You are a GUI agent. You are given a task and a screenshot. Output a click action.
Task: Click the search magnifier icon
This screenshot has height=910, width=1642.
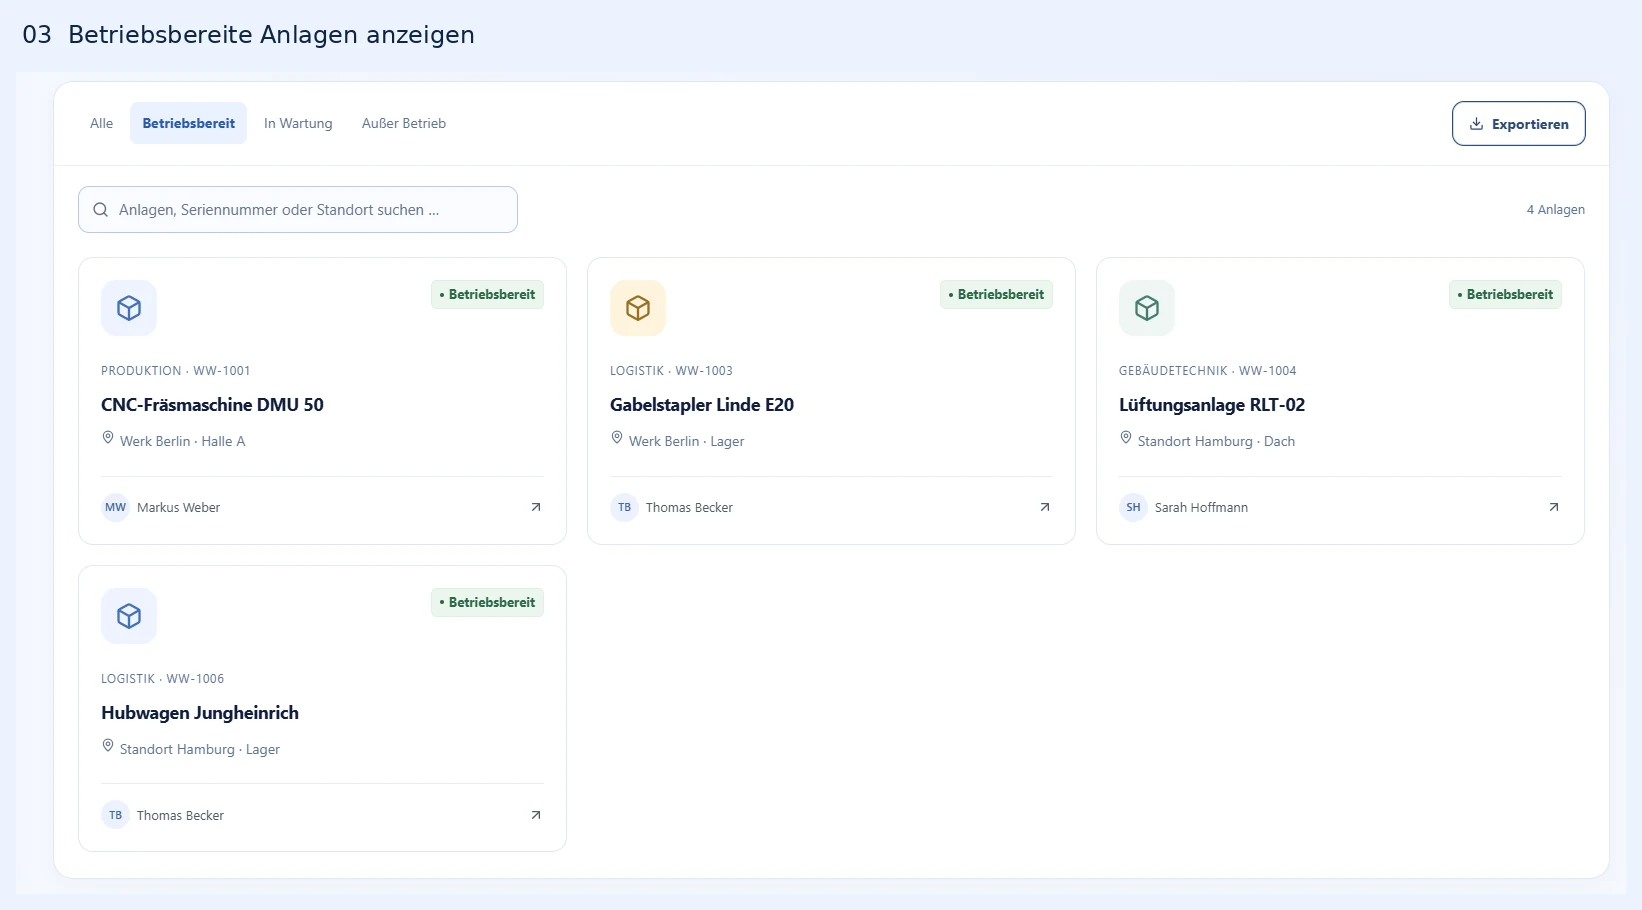[x=101, y=210]
